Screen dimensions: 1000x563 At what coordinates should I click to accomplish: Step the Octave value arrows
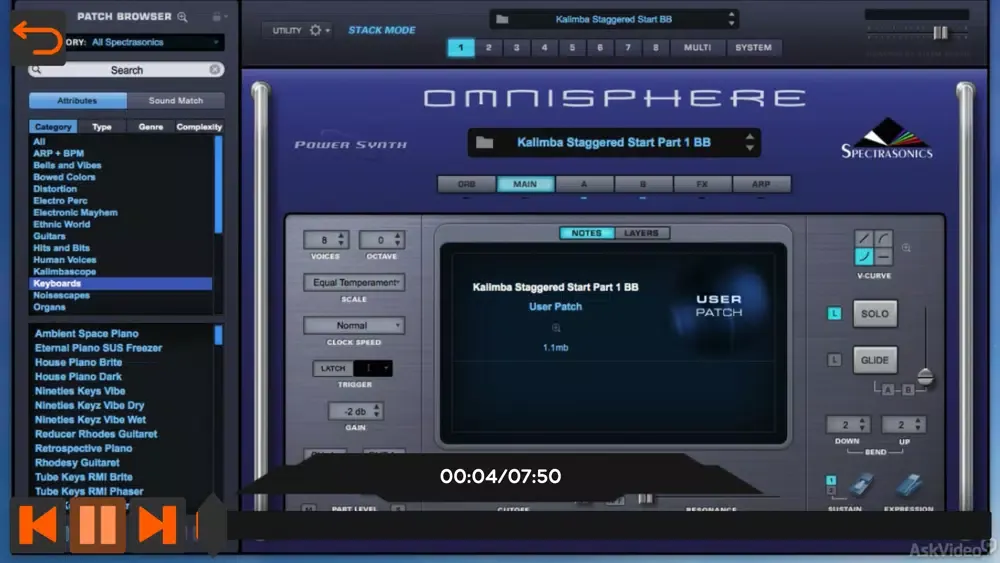[x=398, y=240]
